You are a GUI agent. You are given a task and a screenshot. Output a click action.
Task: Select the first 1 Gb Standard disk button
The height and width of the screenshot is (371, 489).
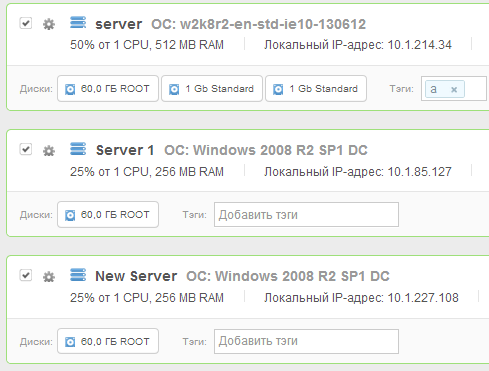point(212,89)
